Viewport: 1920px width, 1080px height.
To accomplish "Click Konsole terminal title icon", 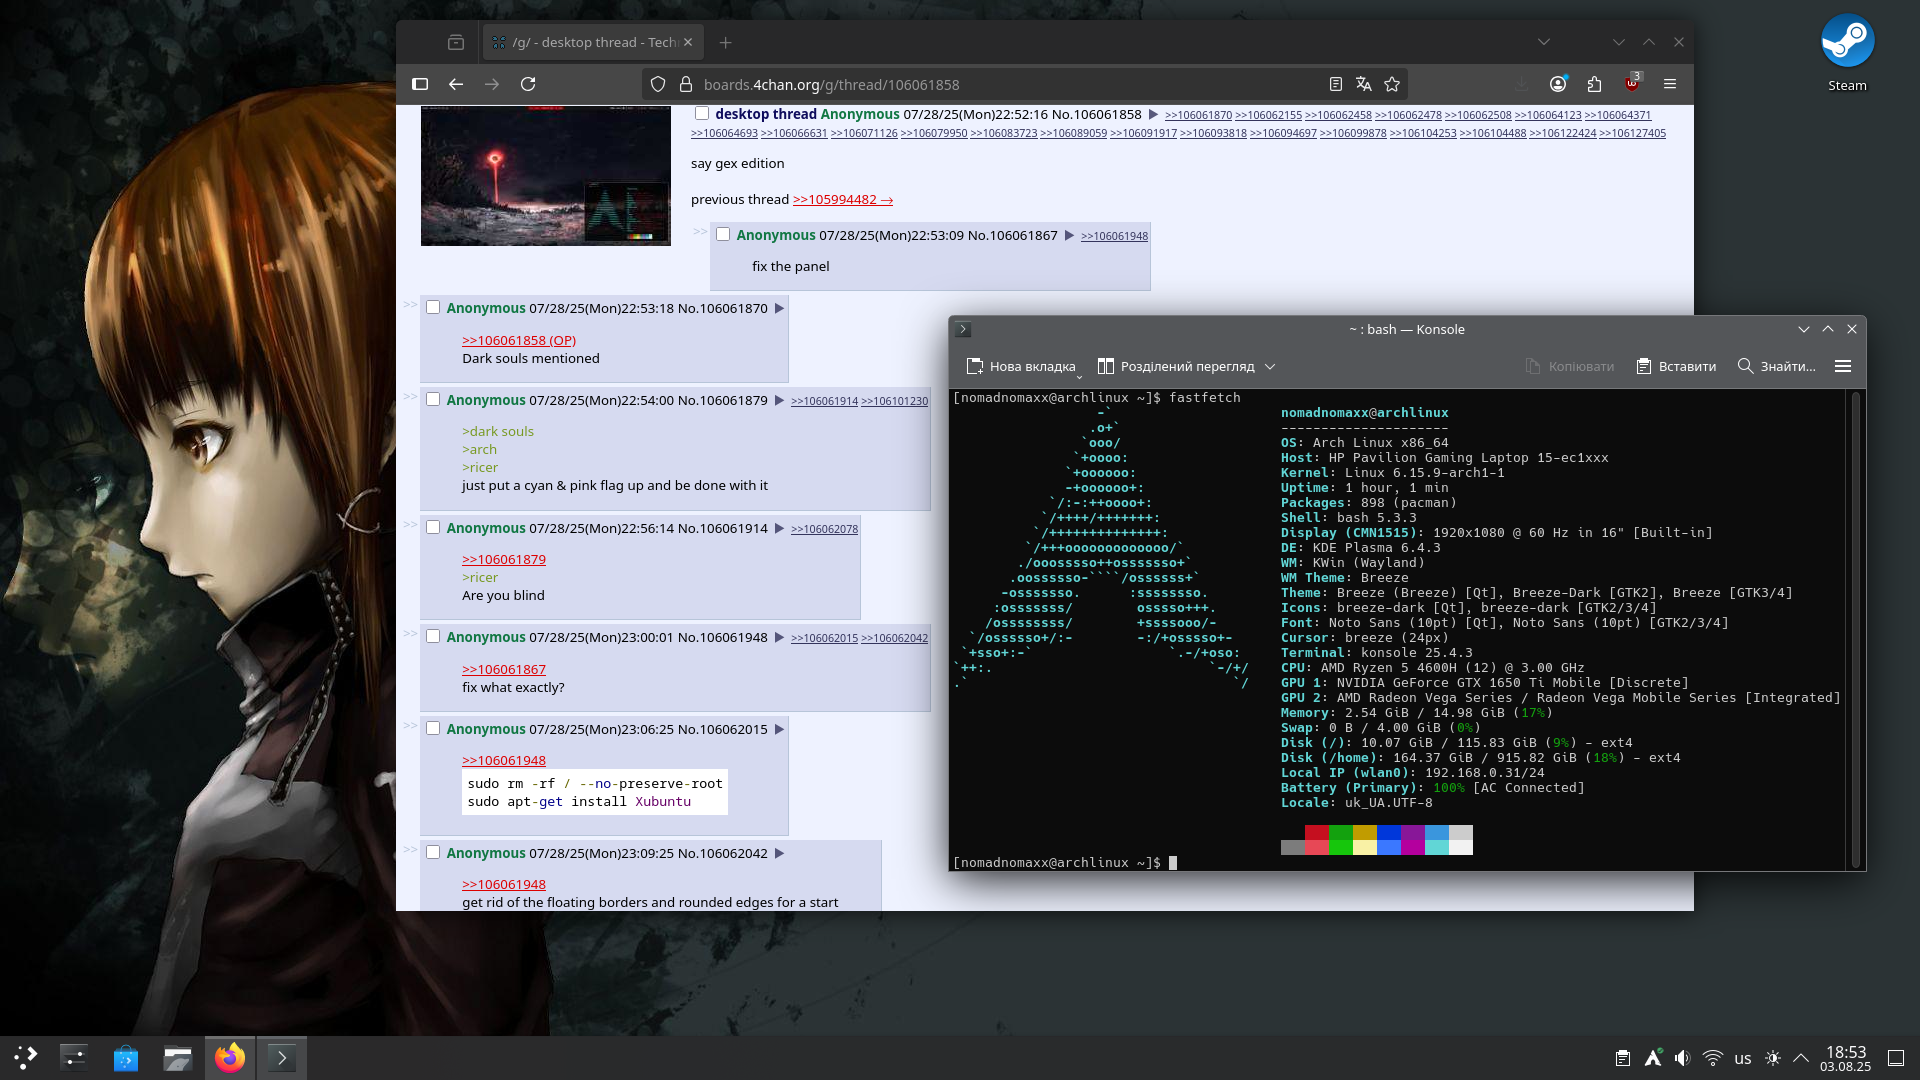I will pos(963,329).
